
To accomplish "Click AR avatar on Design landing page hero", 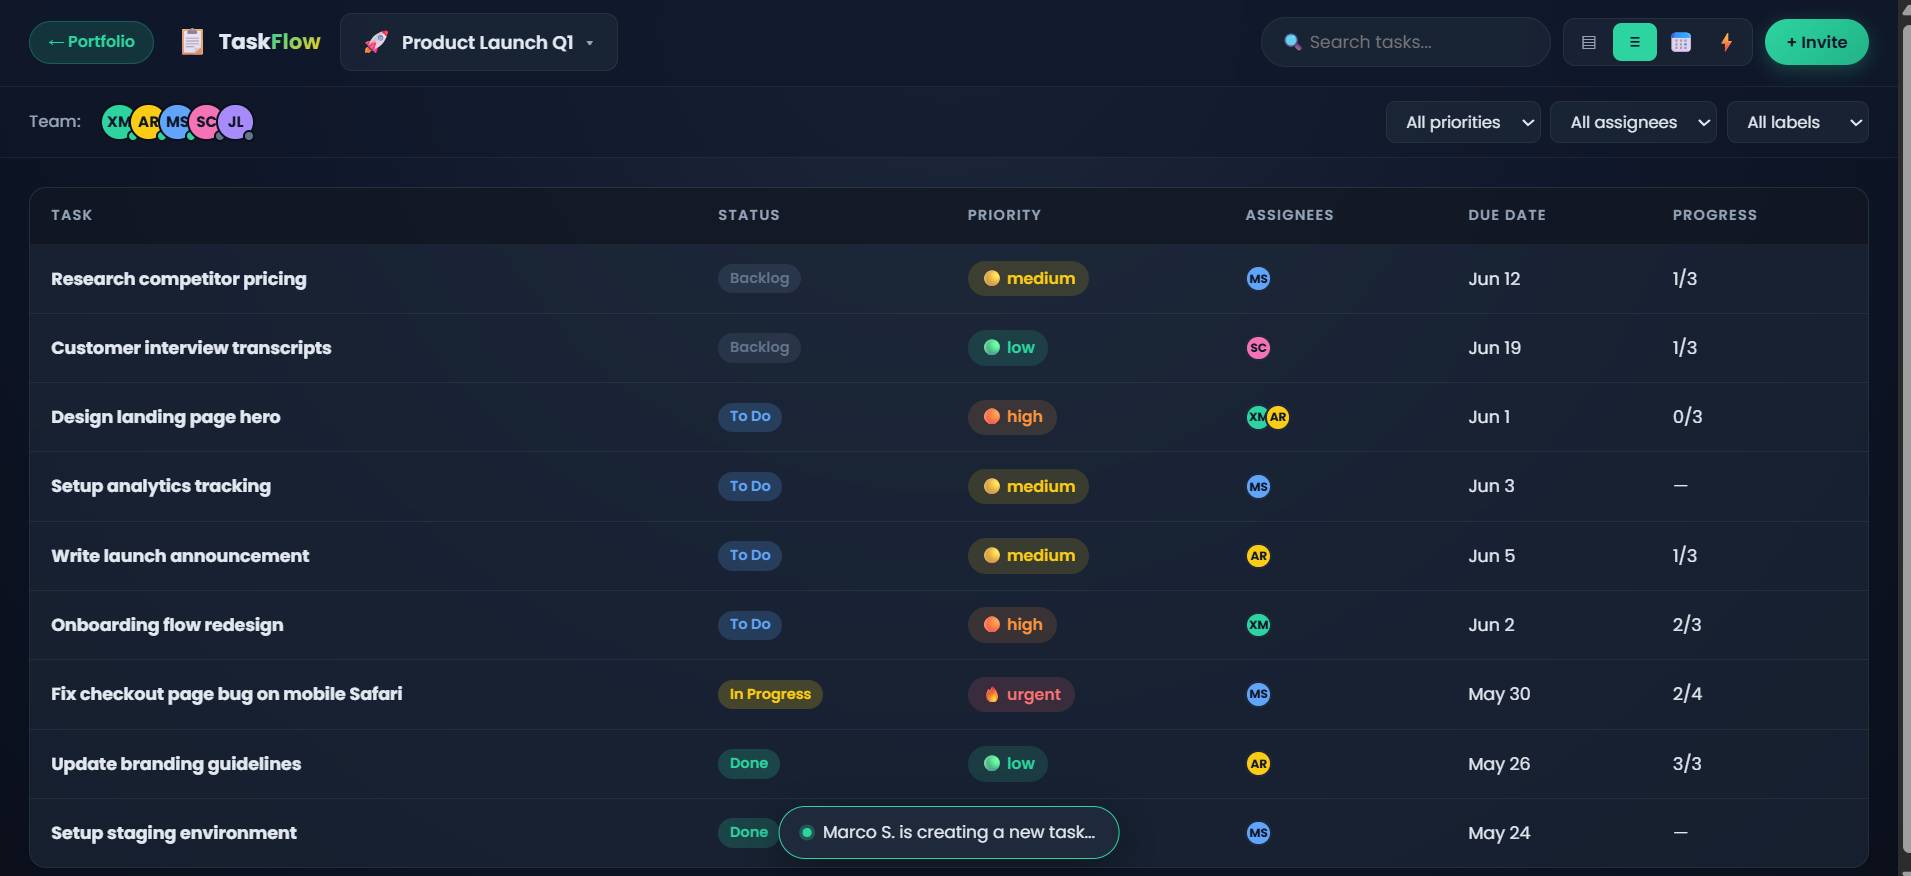I will 1278,417.
